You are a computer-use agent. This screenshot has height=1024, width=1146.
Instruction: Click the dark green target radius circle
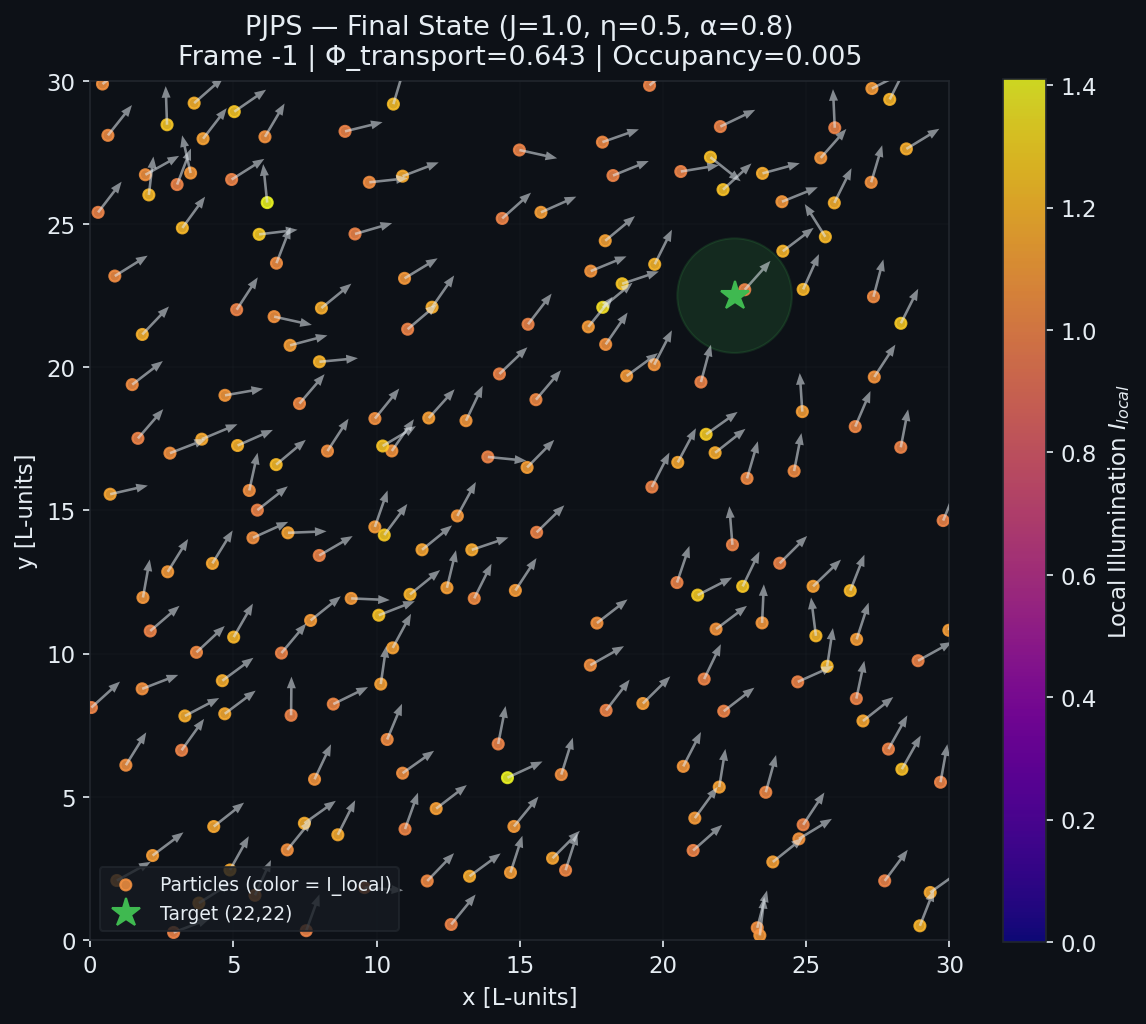(x=735, y=296)
